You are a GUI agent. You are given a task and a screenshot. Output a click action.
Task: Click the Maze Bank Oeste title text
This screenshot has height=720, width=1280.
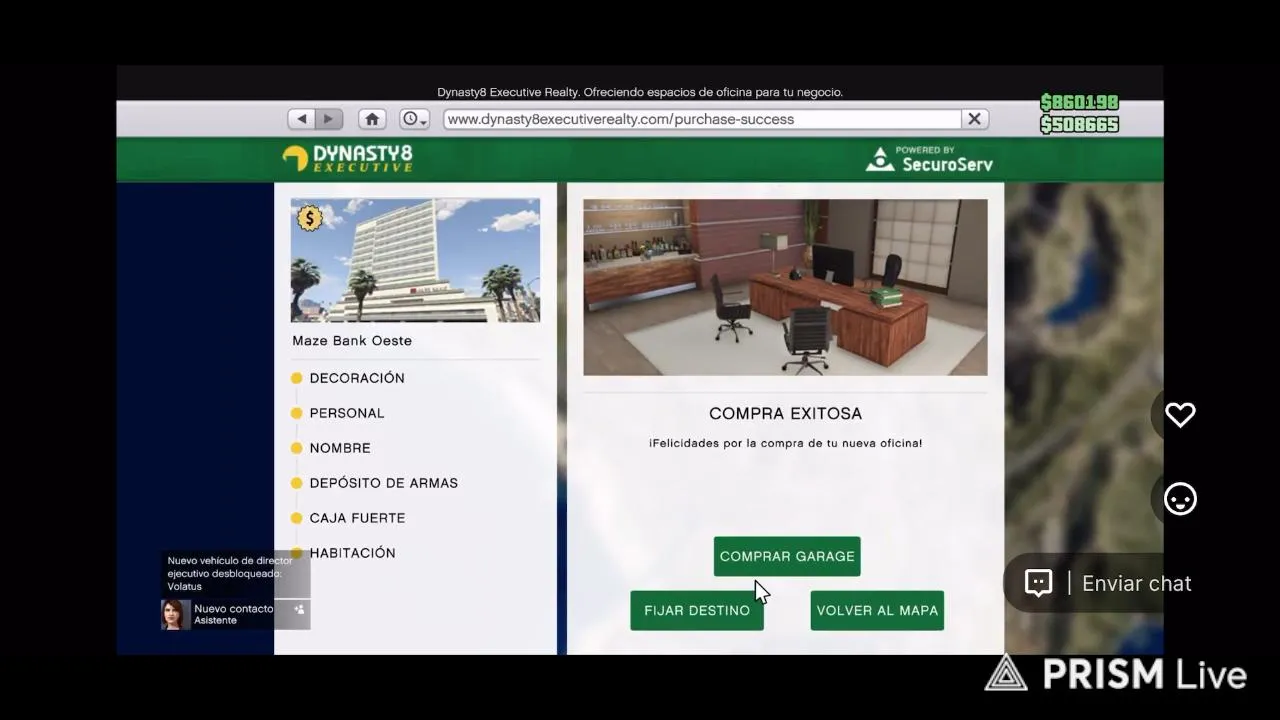(x=352, y=341)
